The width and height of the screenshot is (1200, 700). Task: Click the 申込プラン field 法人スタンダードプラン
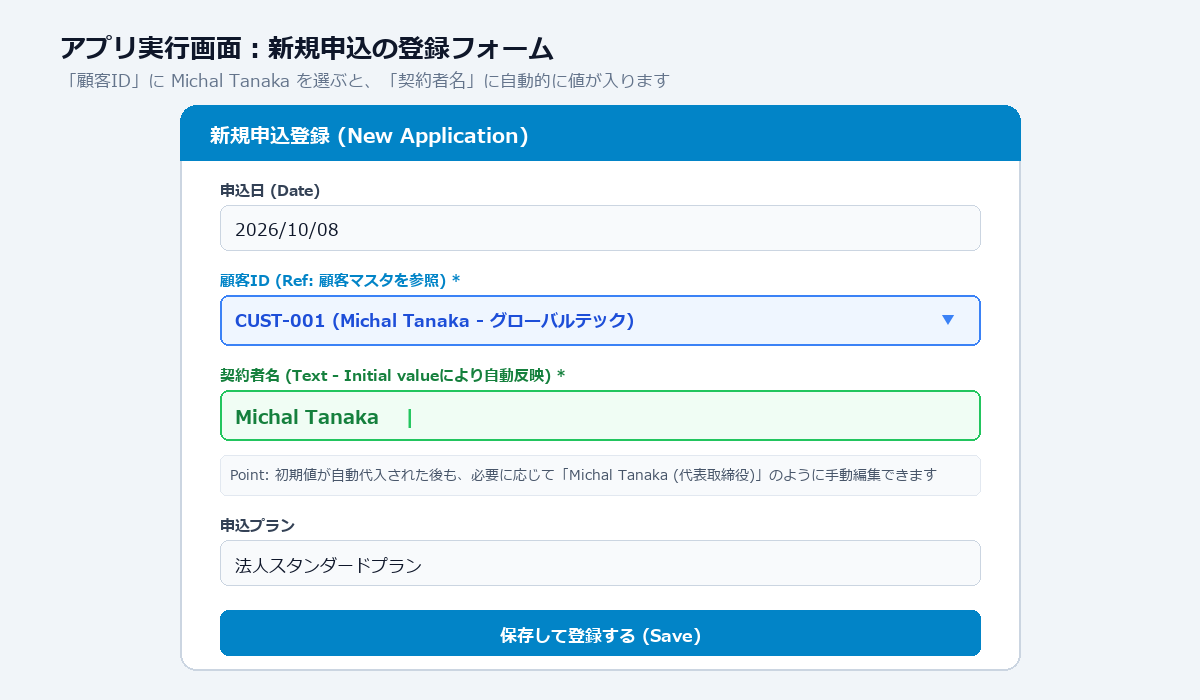click(x=600, y=563)
